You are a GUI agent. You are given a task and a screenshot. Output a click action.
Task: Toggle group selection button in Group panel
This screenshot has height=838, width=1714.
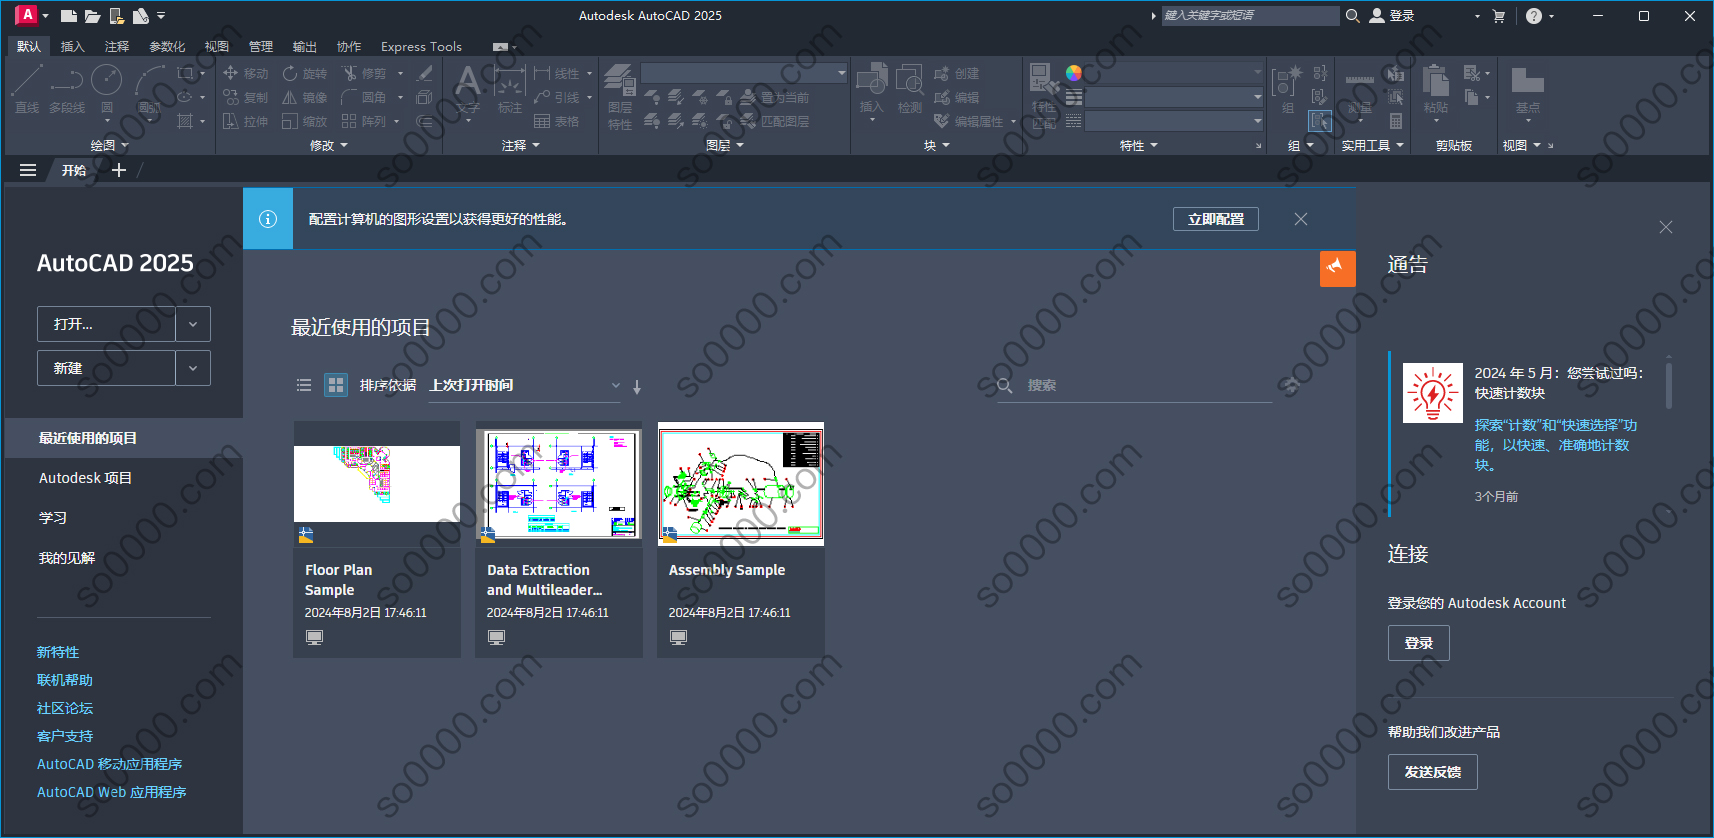(1320, 121)
